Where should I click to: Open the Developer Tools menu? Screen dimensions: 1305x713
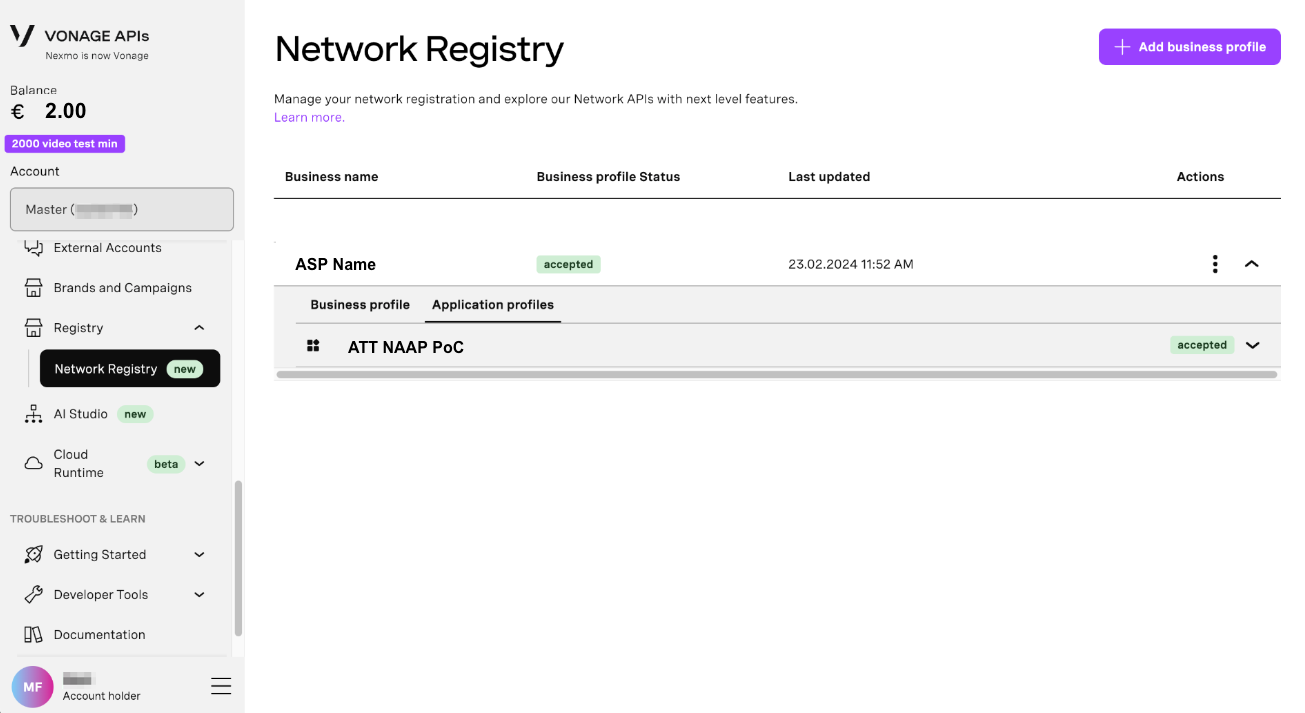100,594
